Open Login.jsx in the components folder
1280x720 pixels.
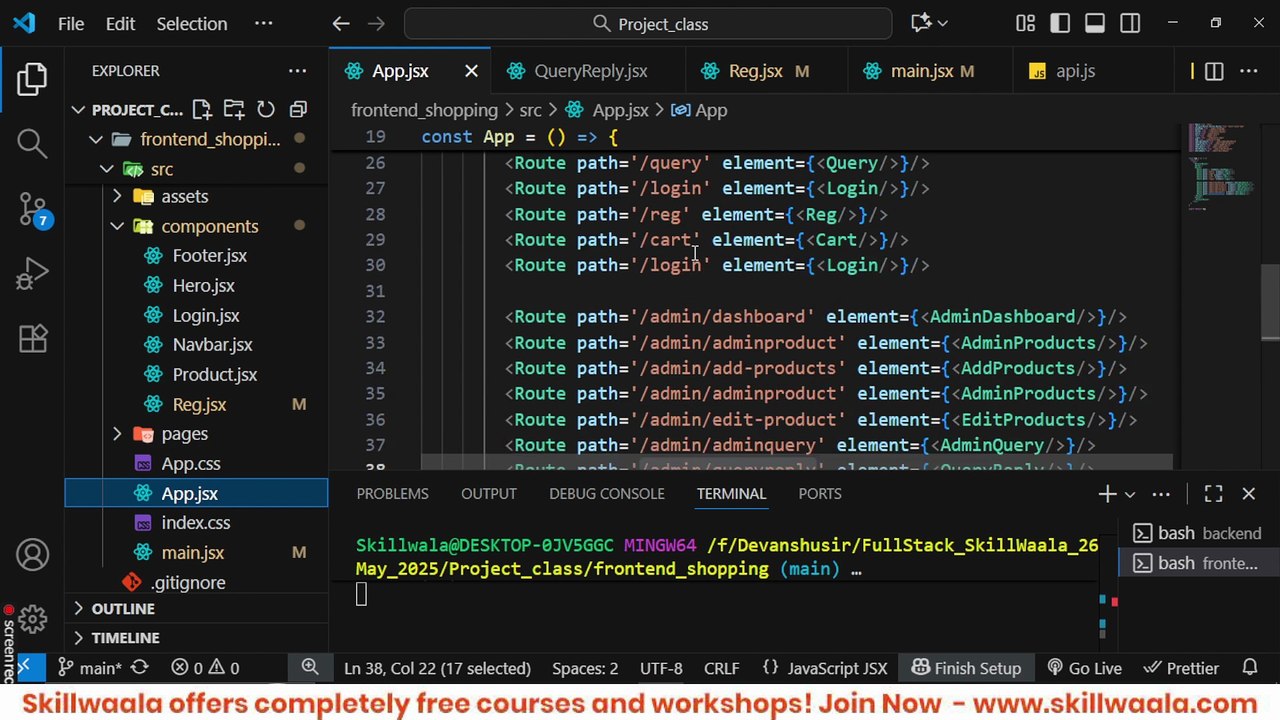click(206, 315)
